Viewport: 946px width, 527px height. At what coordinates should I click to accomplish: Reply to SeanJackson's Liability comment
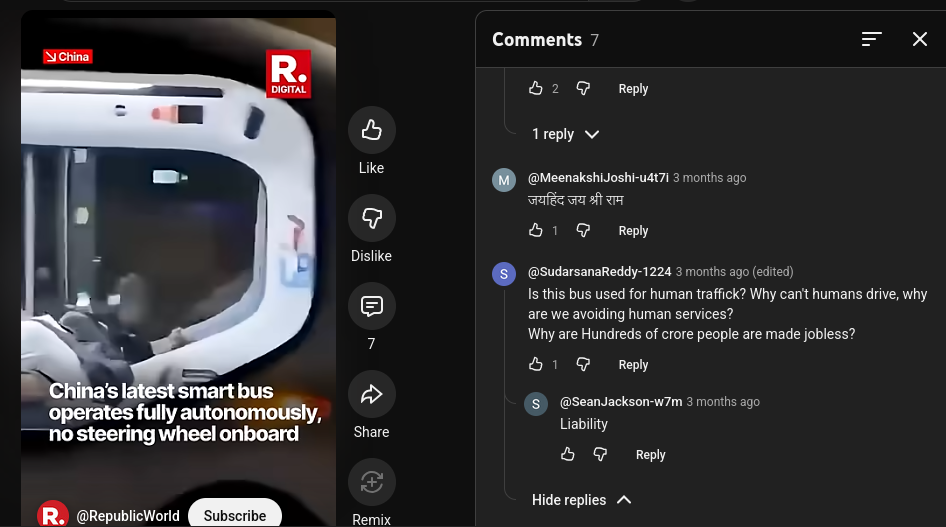click(650, 455)
